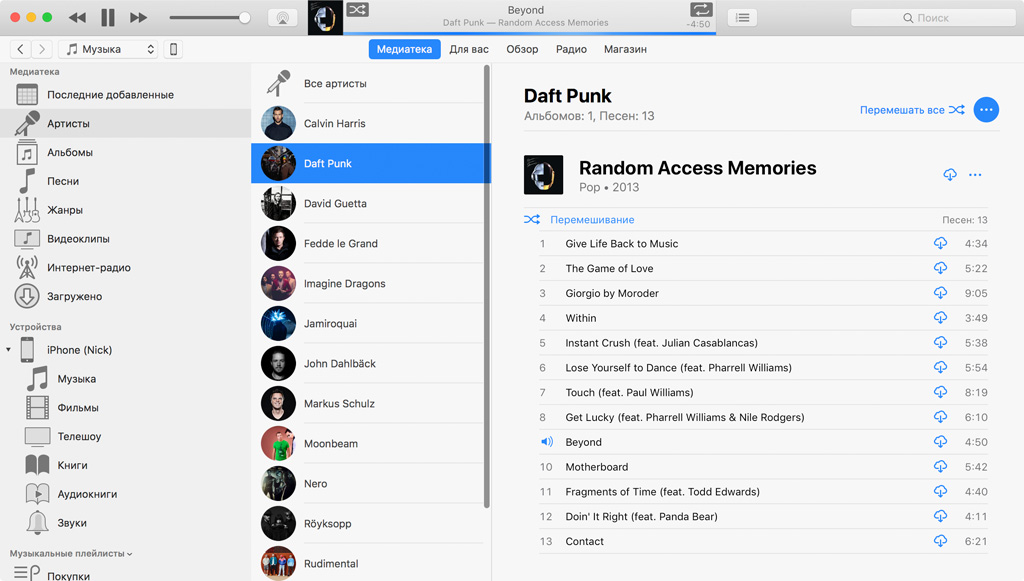Viewport: 1024px width, 581px height.
Task: Switch to the Медиатека tab
Action: [404, 49]
